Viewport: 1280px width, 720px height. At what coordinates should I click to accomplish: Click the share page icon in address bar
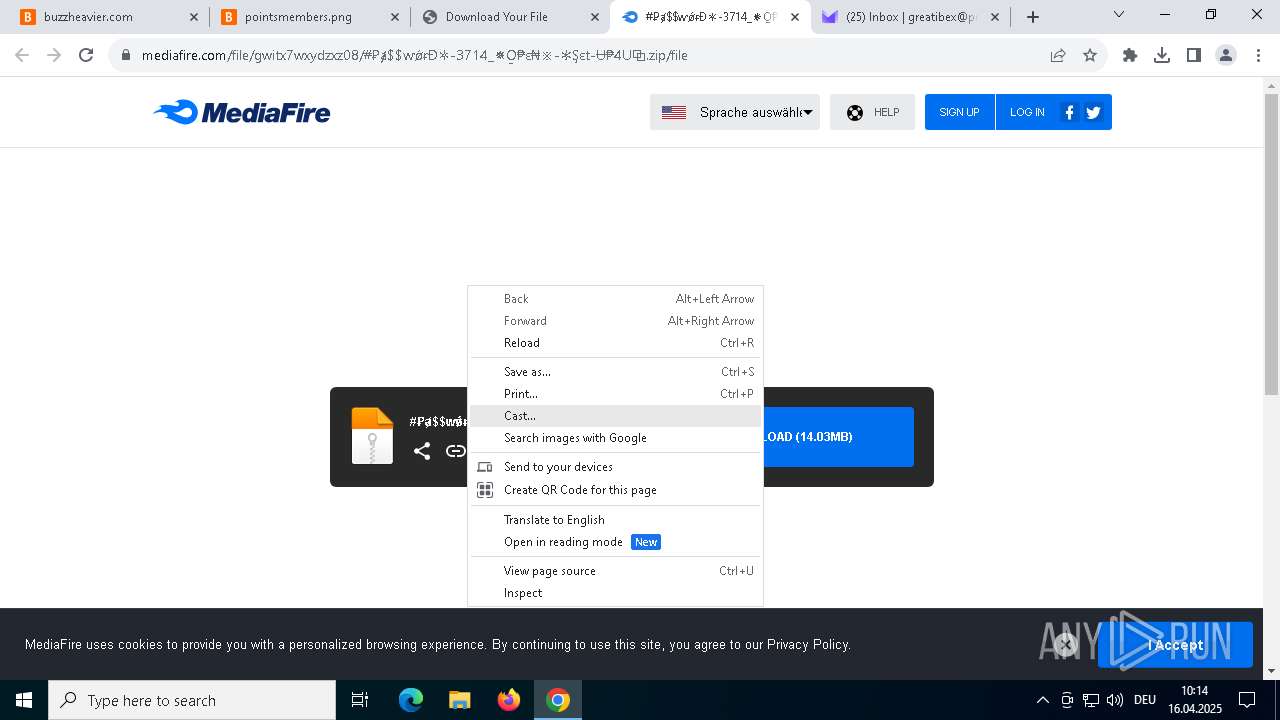coord(1058,55)
